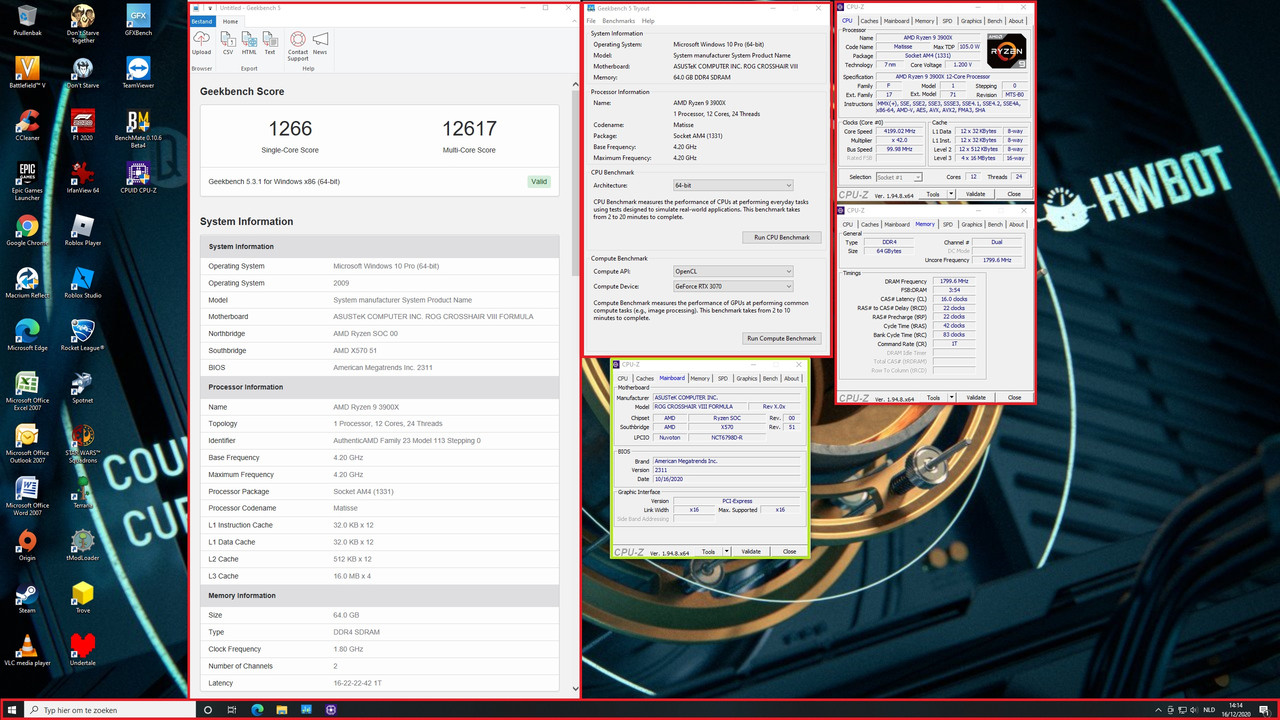Viewport: 1280px width, 720px height.
Task: Click Validate in CPU-Z CPU window
Action: [x=975, y=194]
